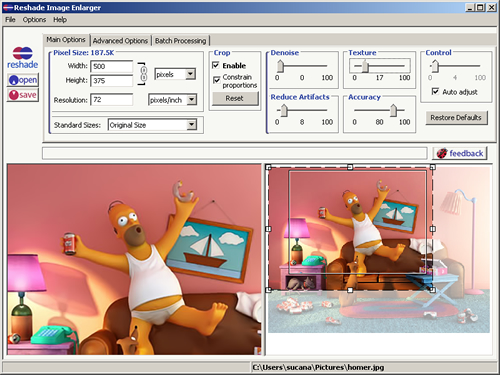Click the homer.jpg file path in status bar
This screenshot has height=375, width=500.
[x=318, y=367]
